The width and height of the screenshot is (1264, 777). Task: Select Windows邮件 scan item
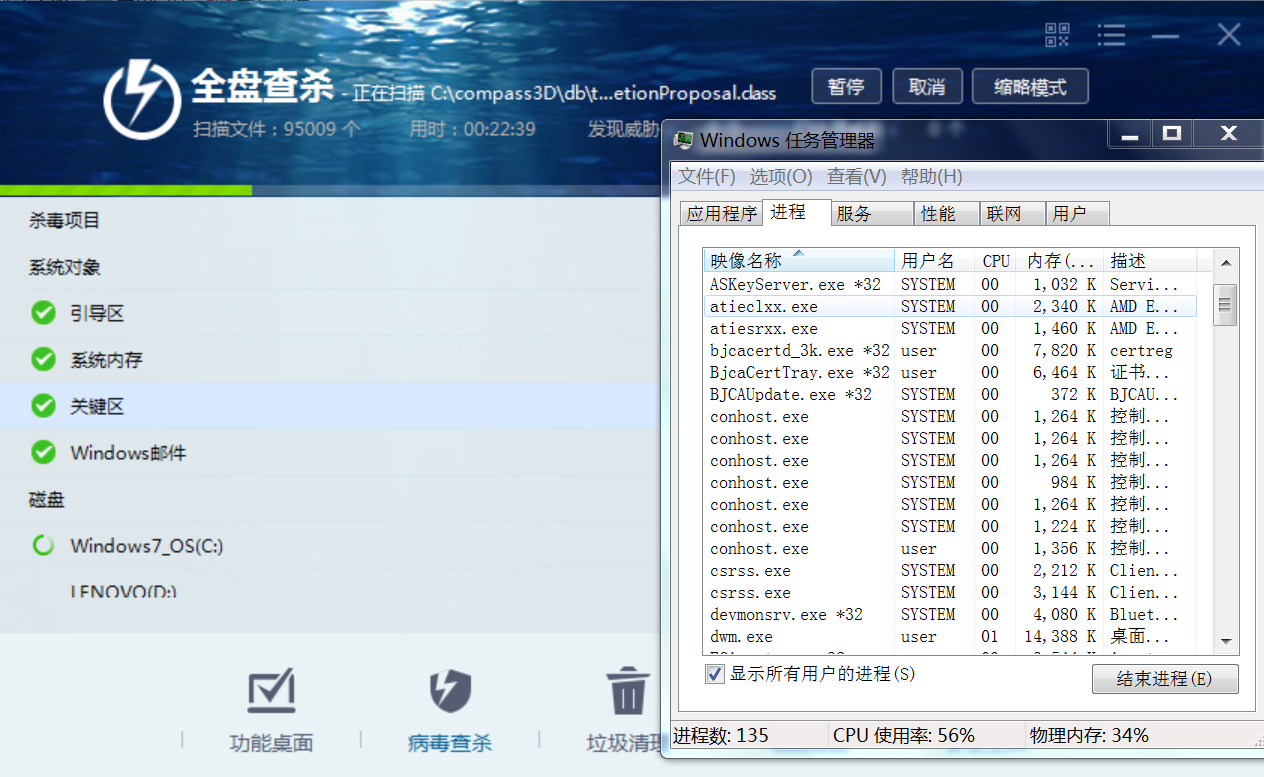coord(330,452)
